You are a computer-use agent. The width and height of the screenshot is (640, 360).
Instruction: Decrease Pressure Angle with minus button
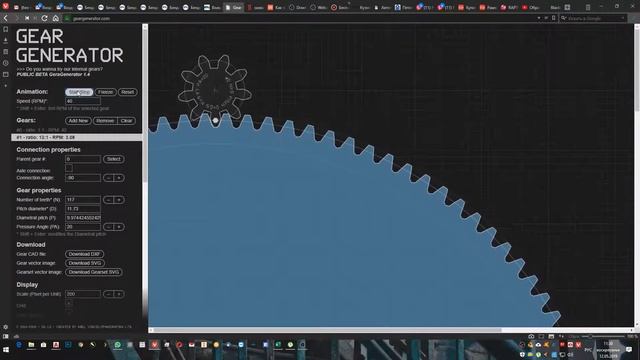pos(109,227)
